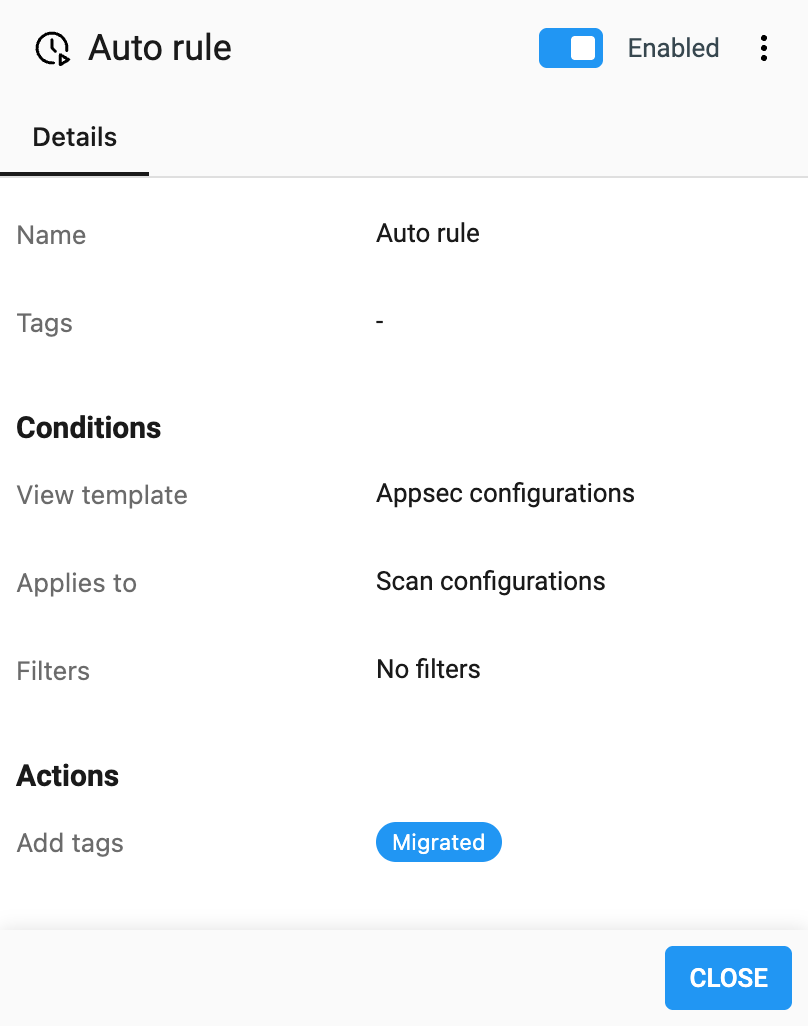
Task: Select the Tags dash placeholder
Action: point(379,321)
